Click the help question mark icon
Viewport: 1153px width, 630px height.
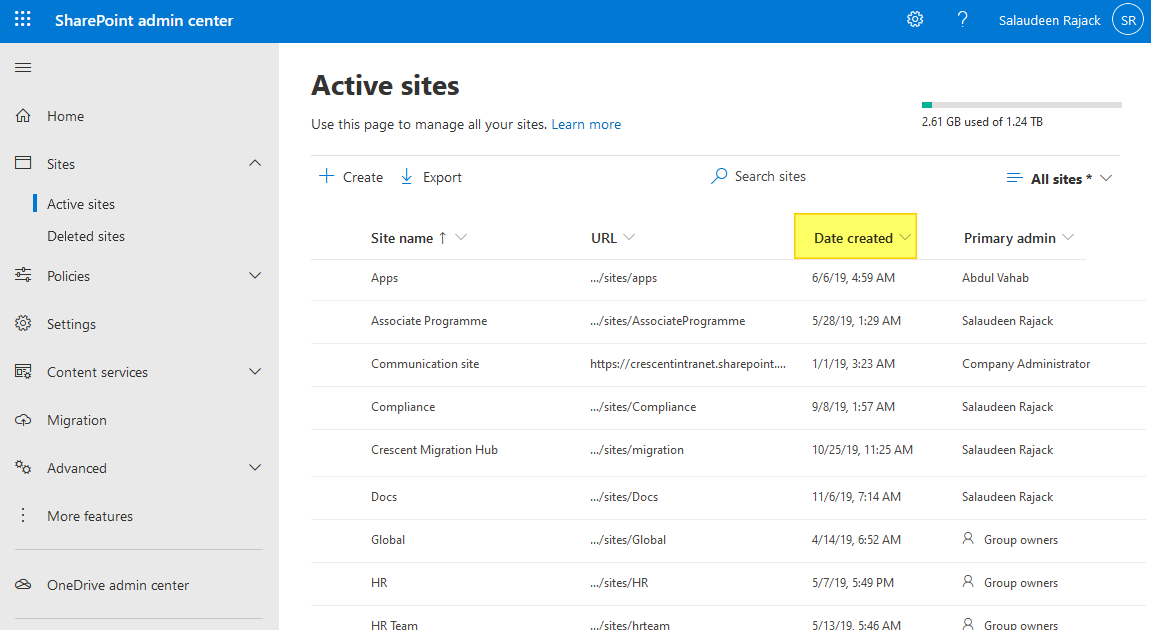pos(962,19)
